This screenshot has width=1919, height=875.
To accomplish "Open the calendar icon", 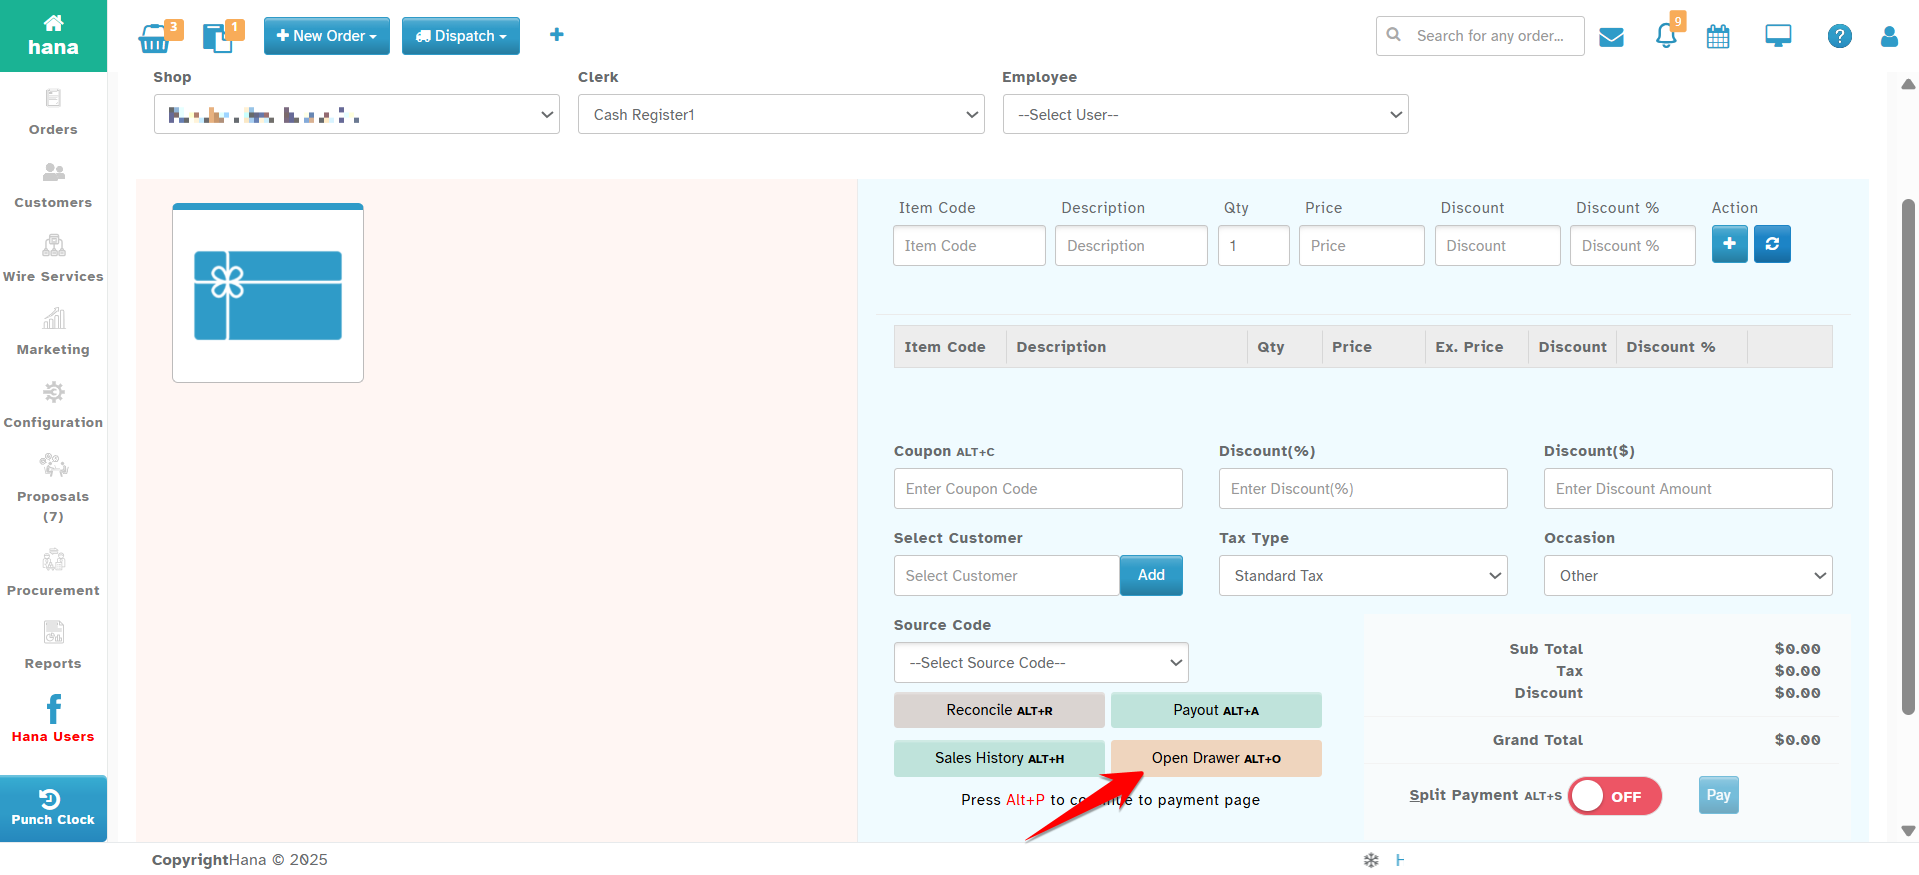I will pyautogui.click(x=1718, y=37).
